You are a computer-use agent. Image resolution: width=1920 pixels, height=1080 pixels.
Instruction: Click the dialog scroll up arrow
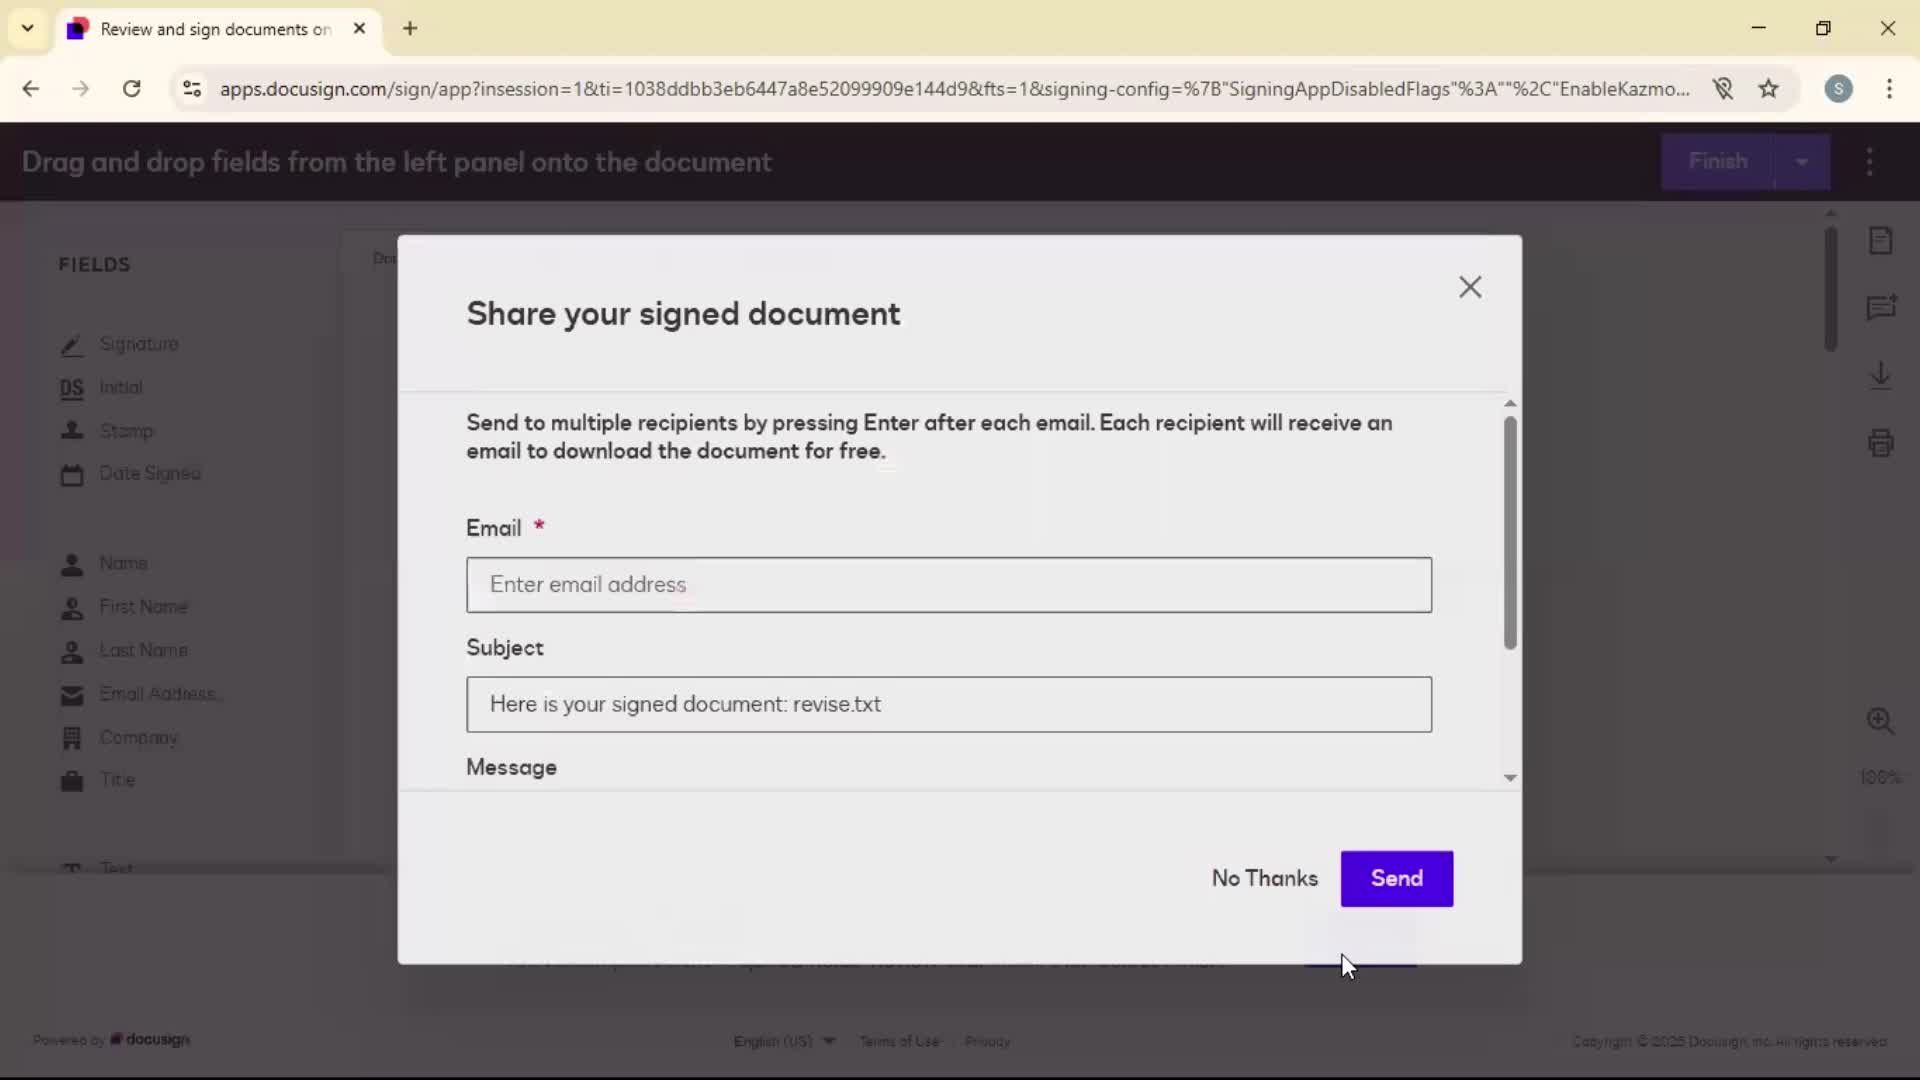pos(1510,403)
